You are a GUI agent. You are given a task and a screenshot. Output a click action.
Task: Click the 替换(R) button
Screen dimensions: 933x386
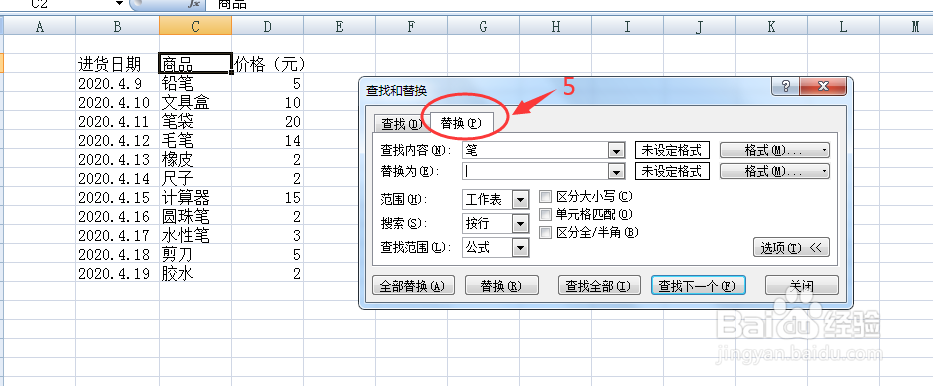pyautogui.click(x=501, y=285)
